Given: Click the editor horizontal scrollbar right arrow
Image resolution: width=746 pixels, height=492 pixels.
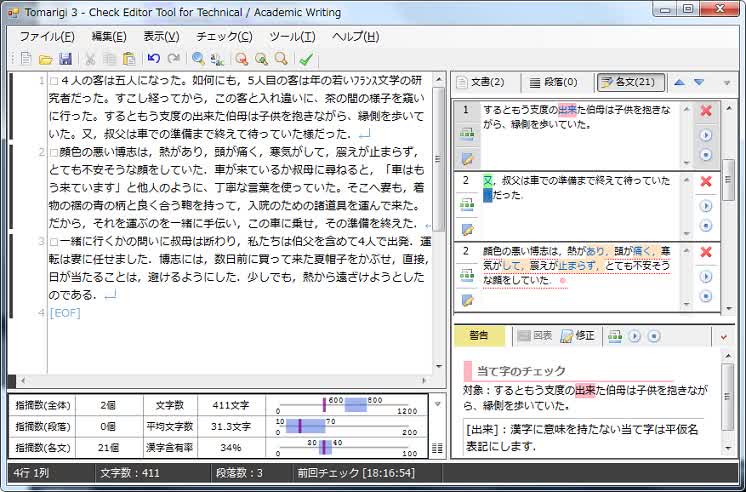Looking at the screenshot, I should pos(424,380).
